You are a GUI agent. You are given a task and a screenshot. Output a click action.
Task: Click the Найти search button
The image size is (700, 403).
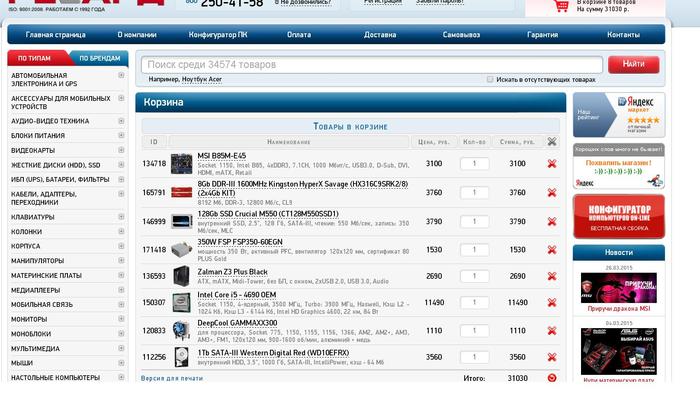(633, 64)
